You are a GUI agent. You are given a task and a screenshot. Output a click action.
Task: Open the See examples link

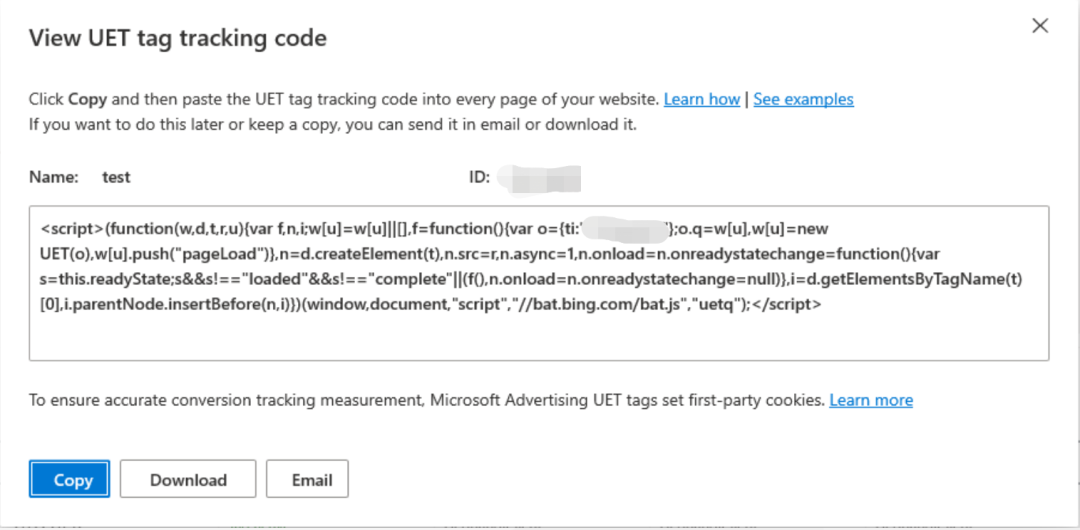point(803,99)
